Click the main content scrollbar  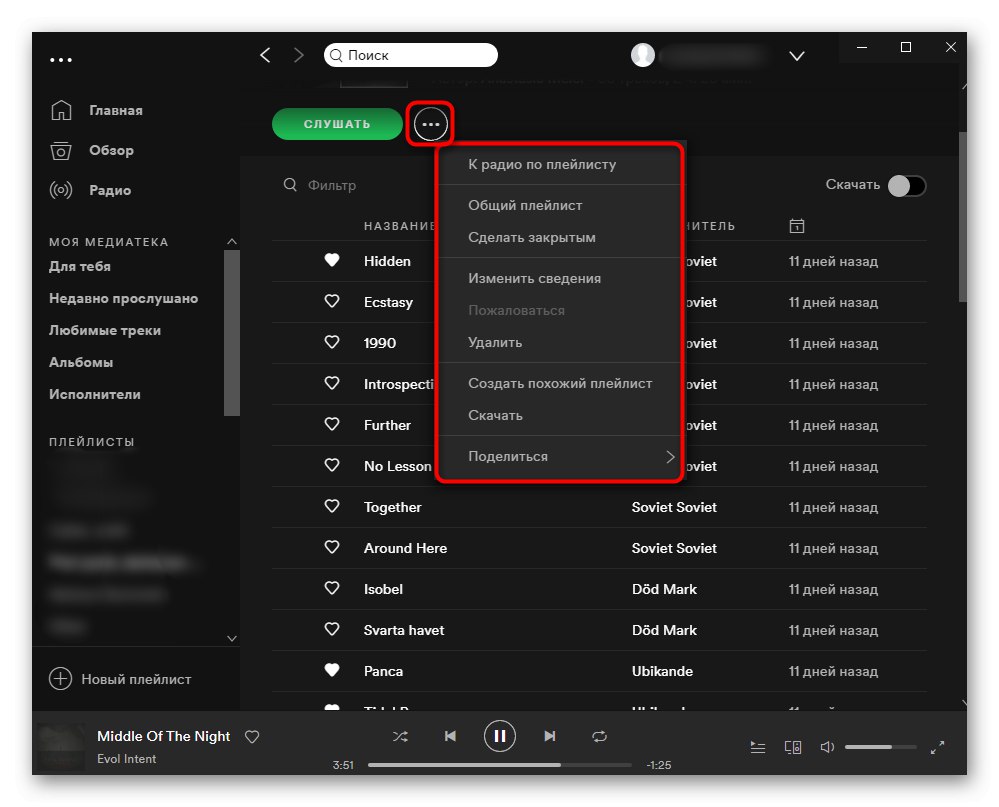[963, 217]
